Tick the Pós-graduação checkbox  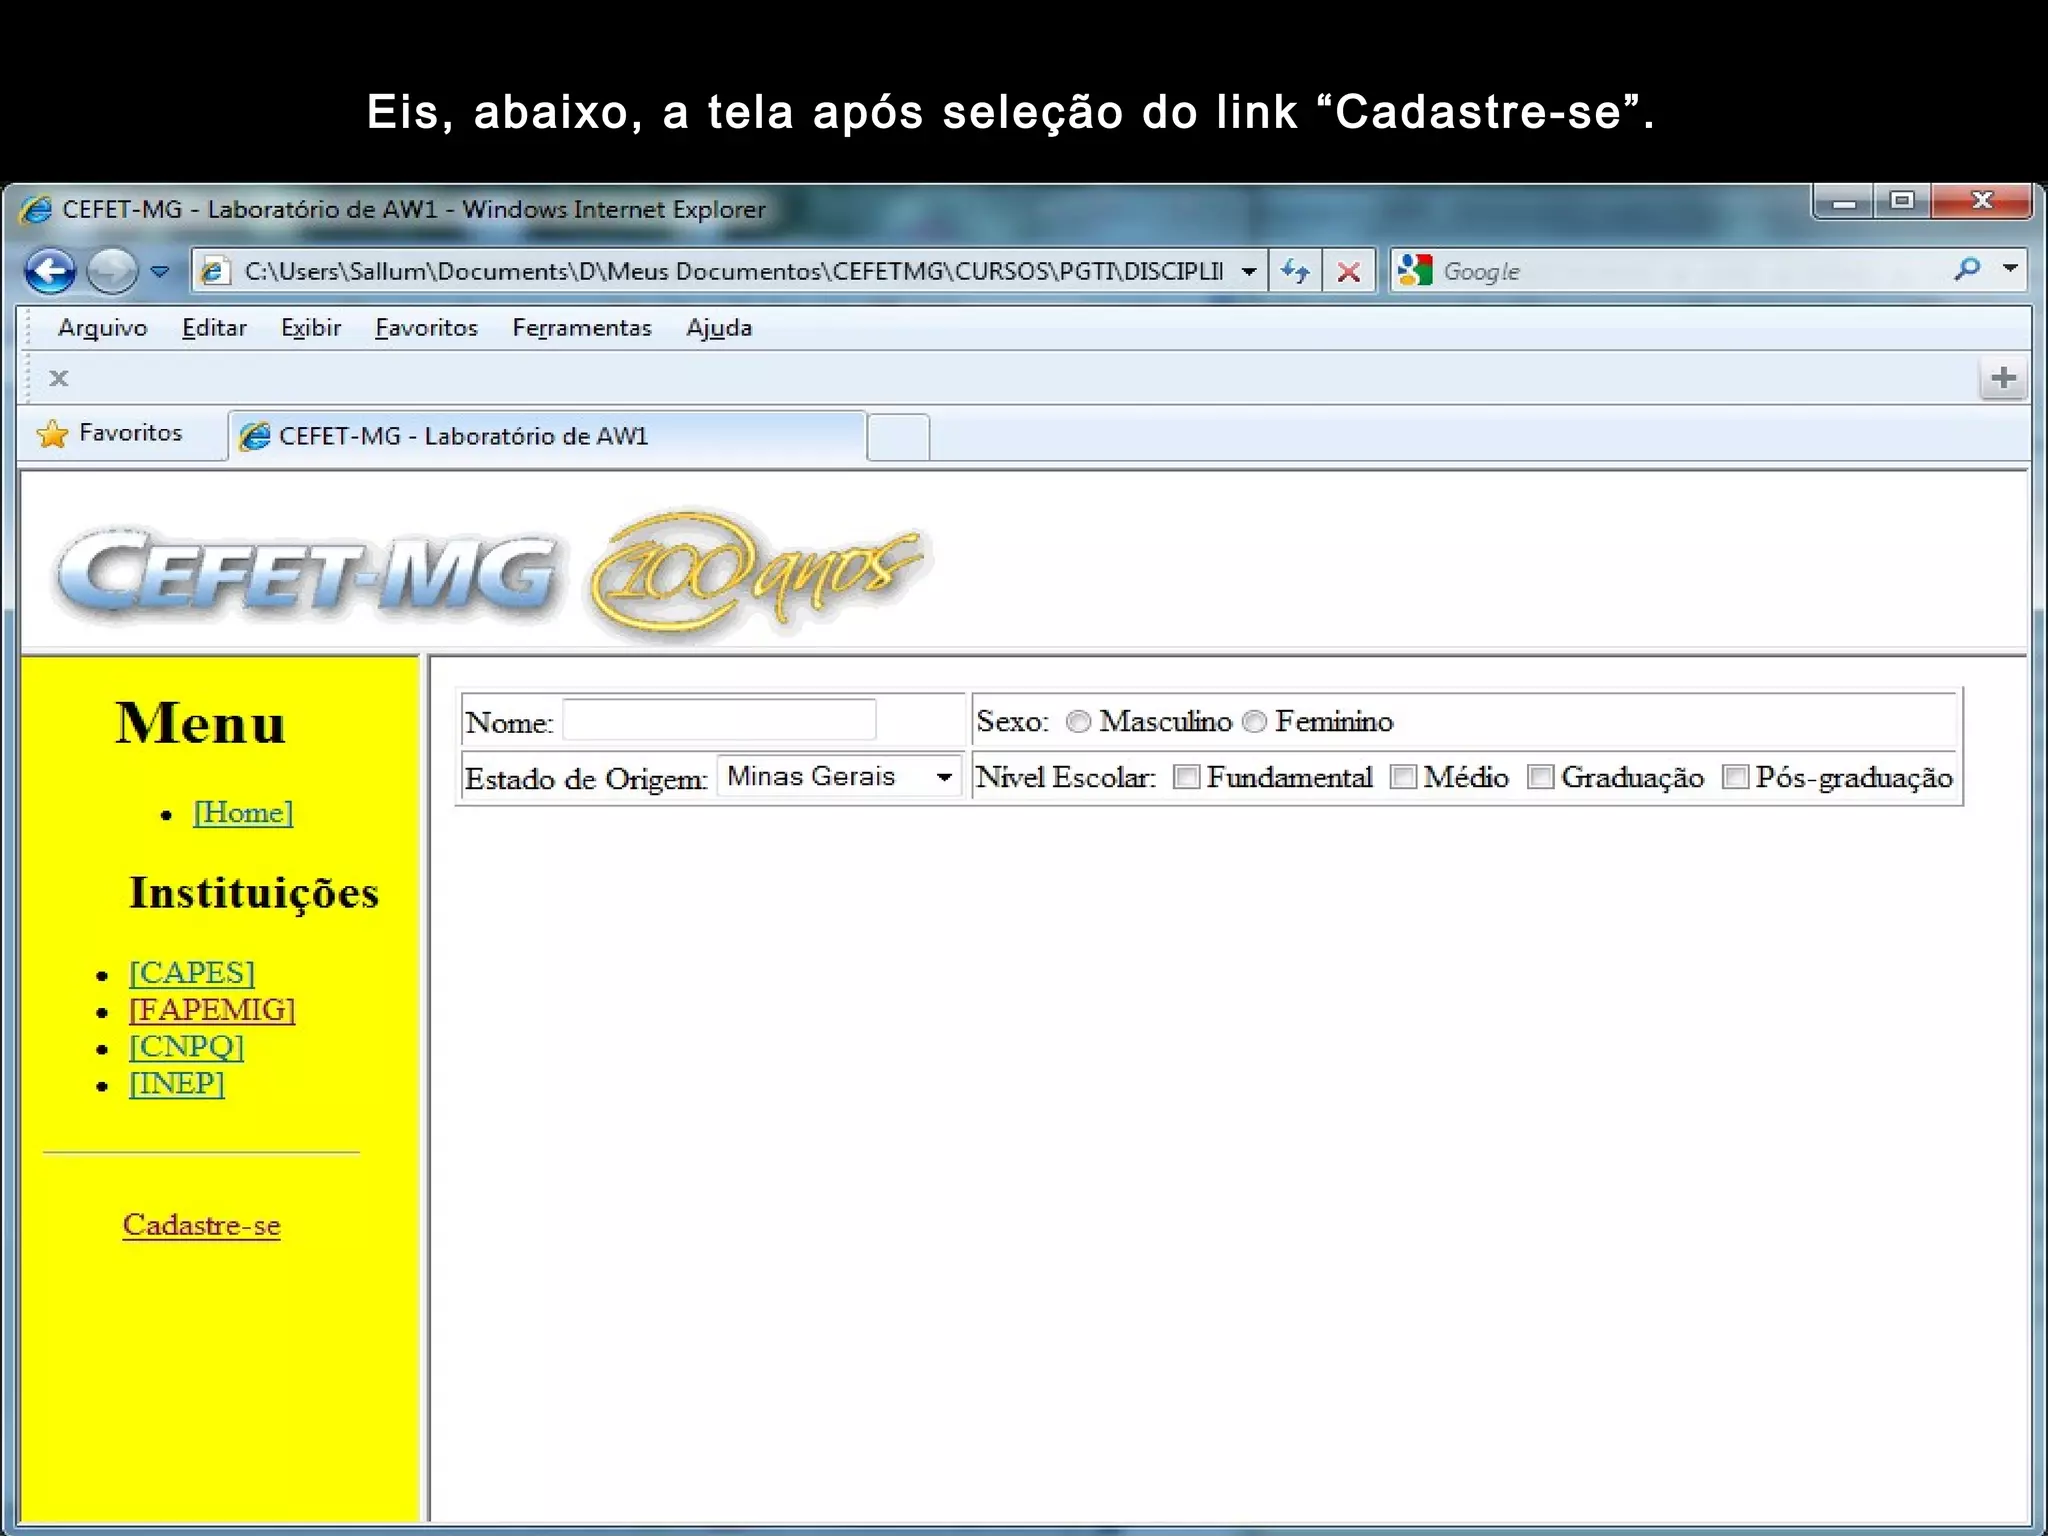[1735, 777]
